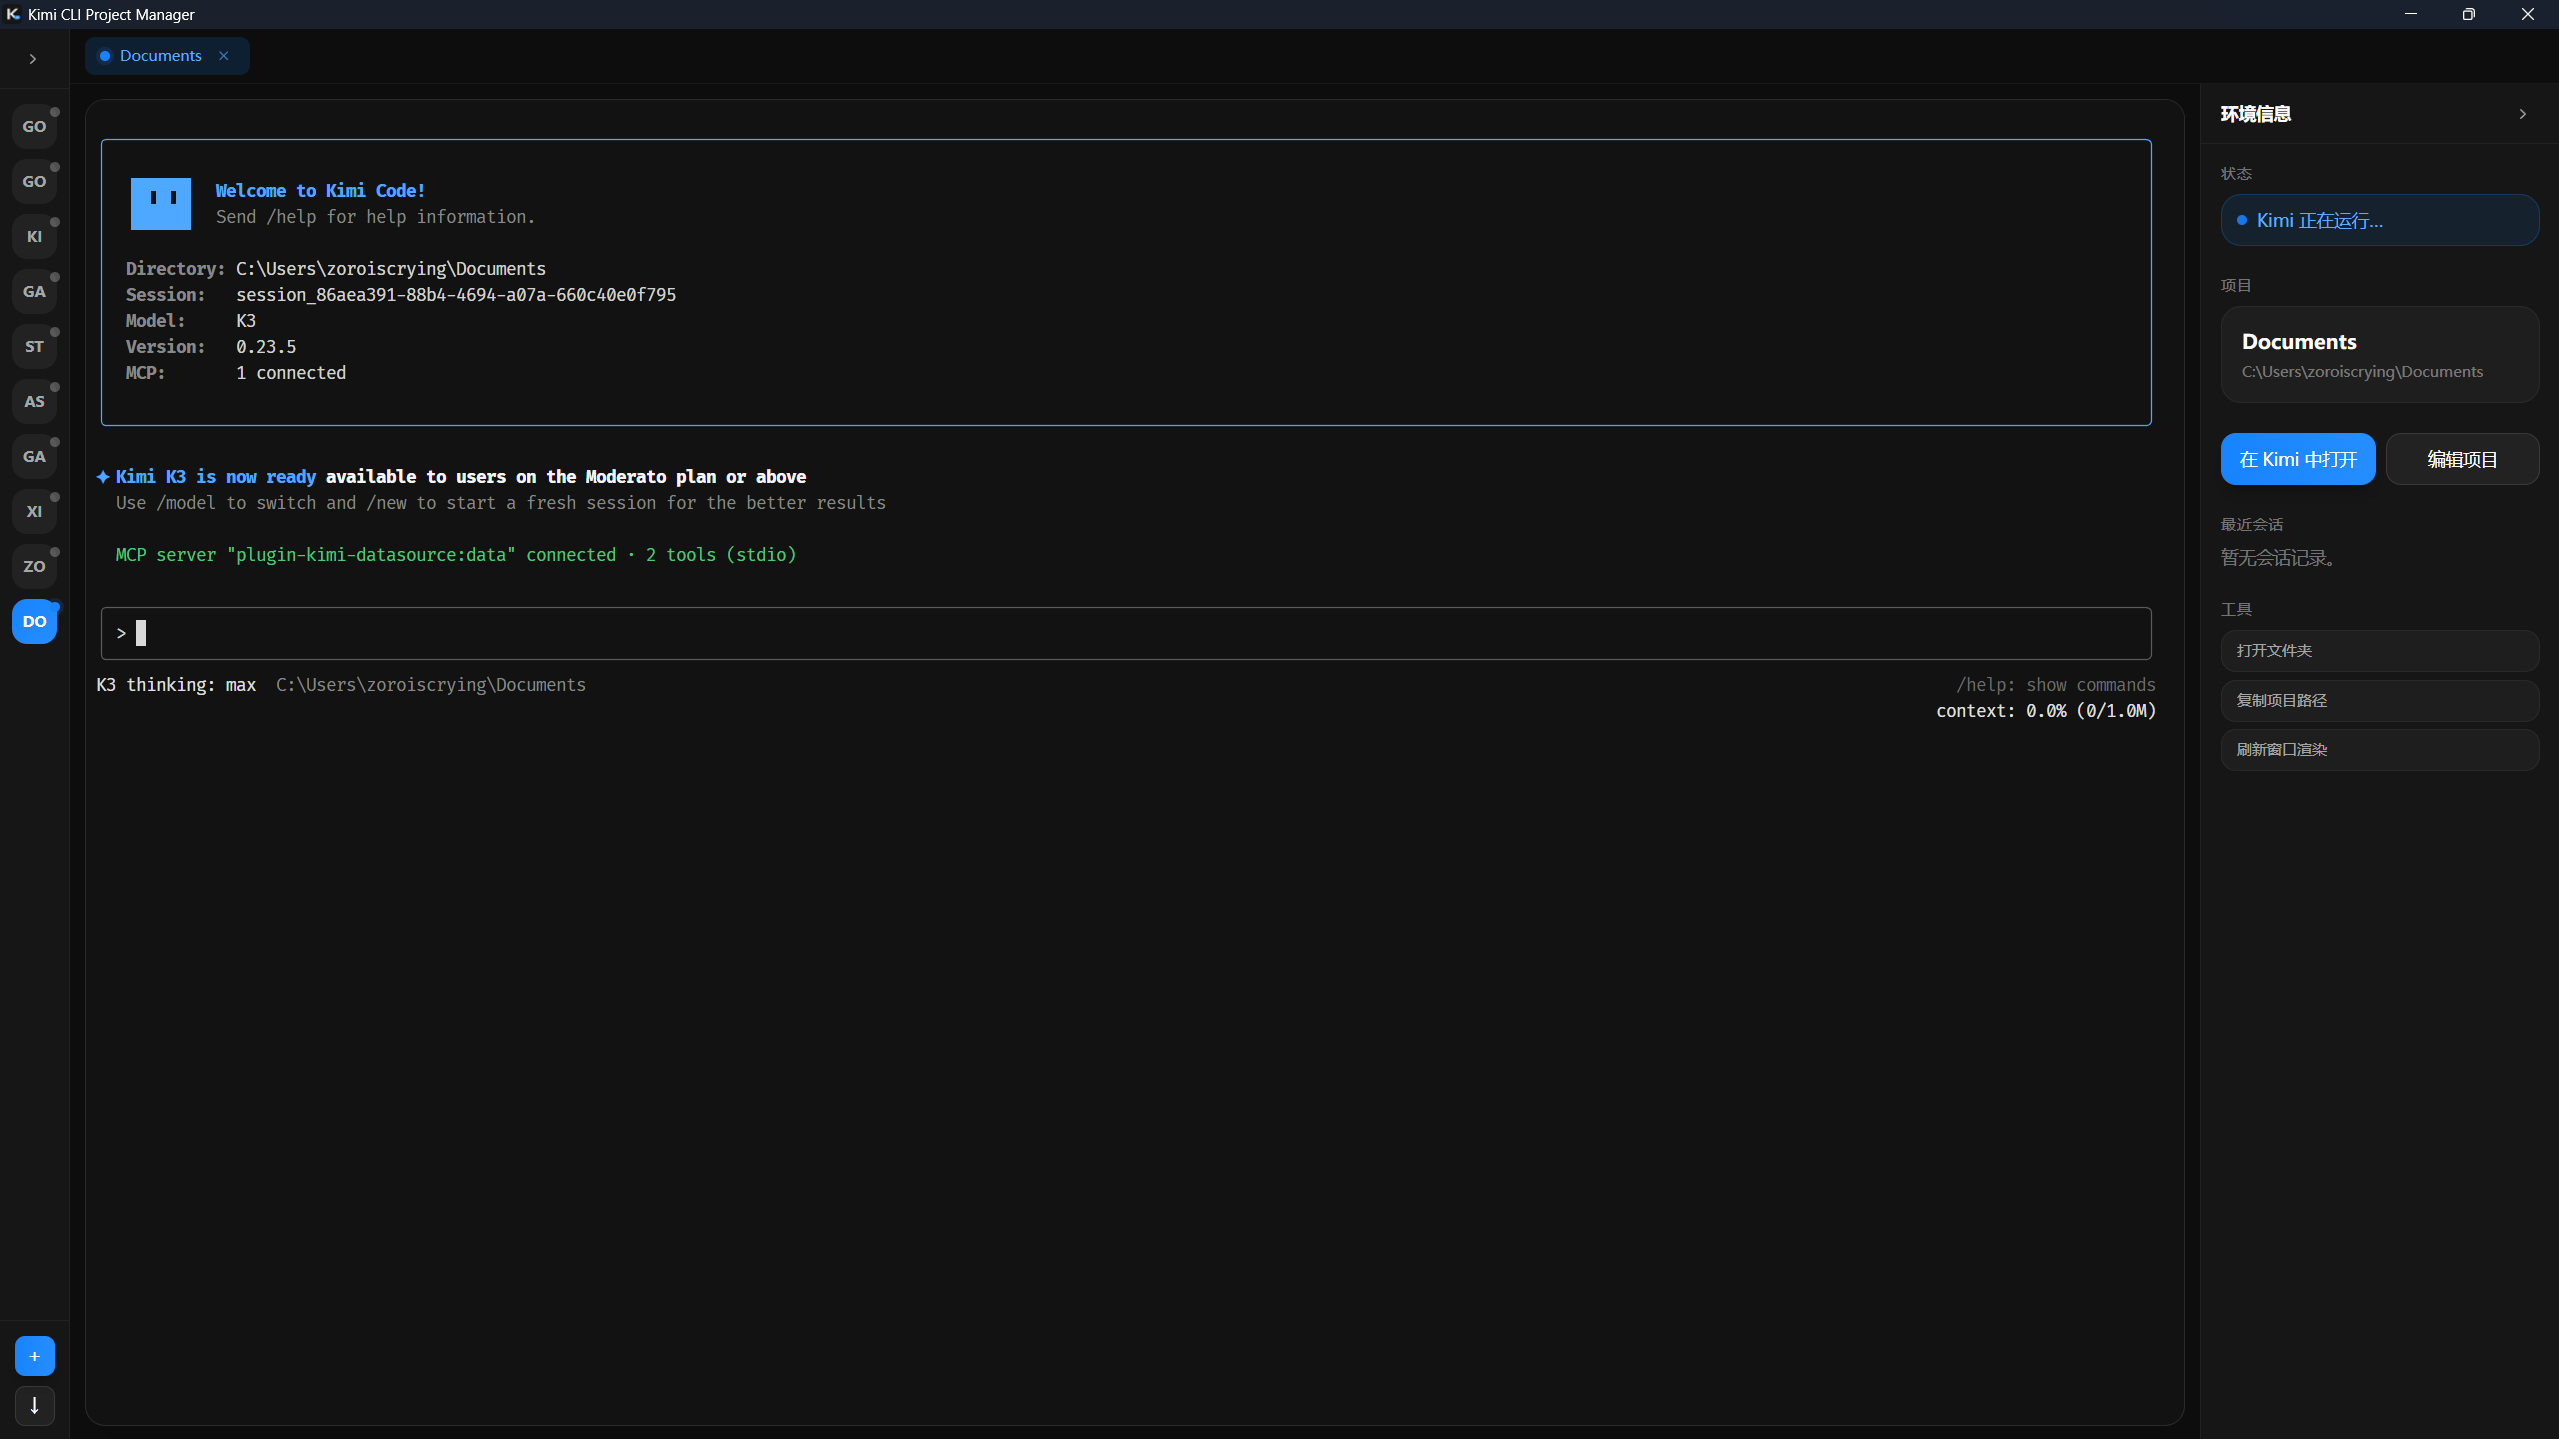This screenshot has height=1439, width=2559.
Task: Click the Kimi logo in title bar
Action: (13, 14)
